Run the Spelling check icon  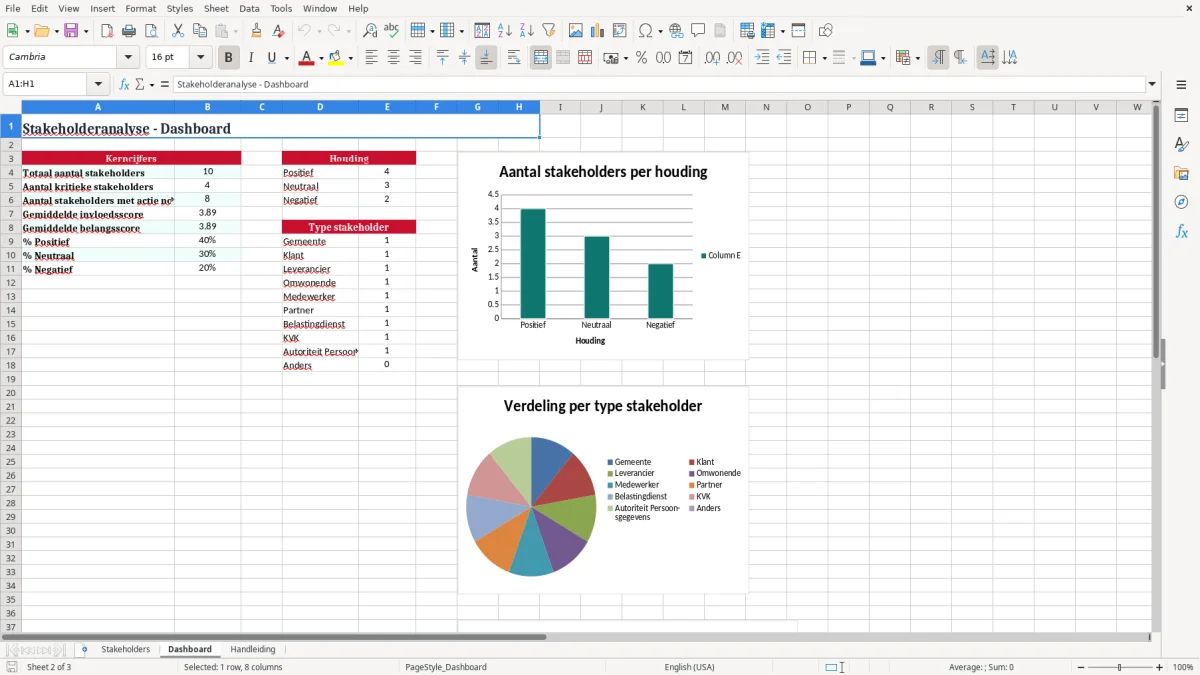pos(392,31)
